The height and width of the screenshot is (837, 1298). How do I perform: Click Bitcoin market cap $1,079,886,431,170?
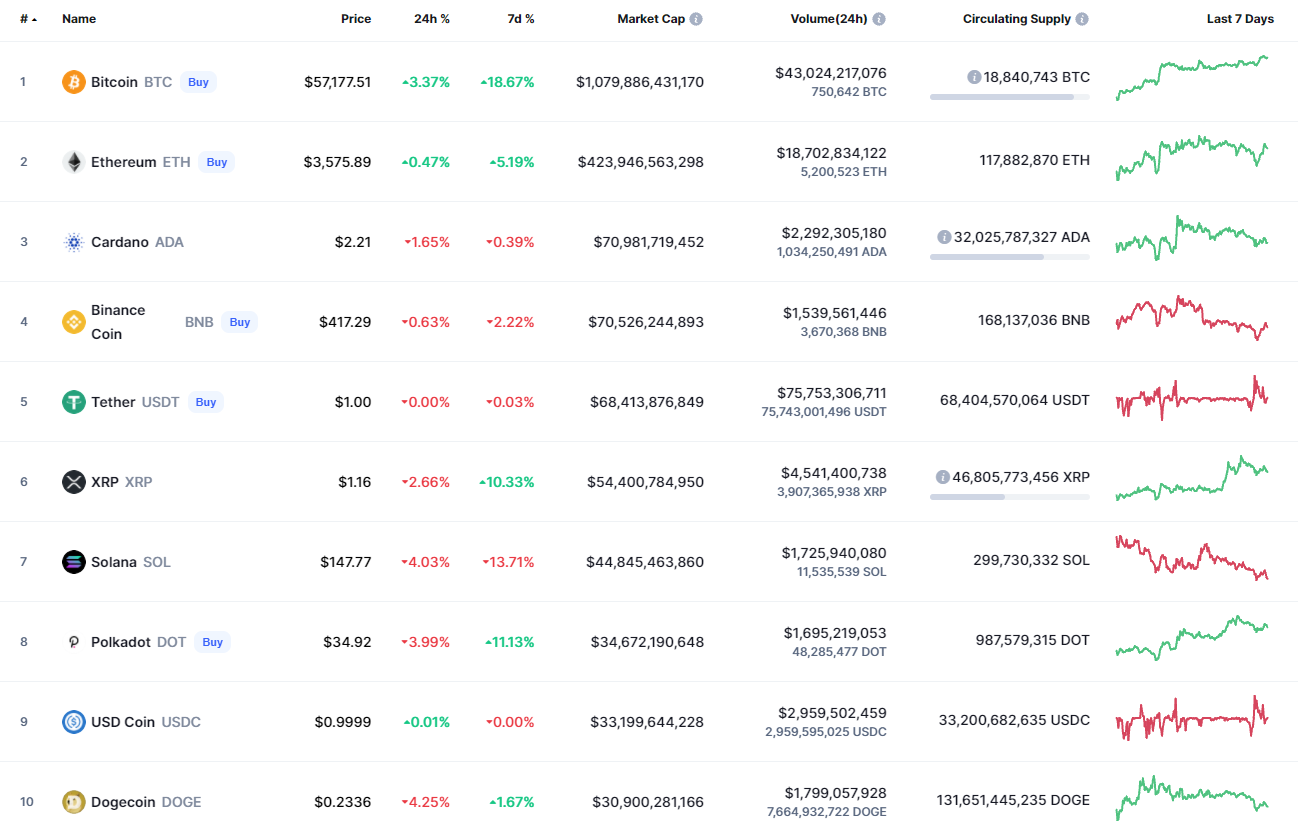[x=640, y=82]
